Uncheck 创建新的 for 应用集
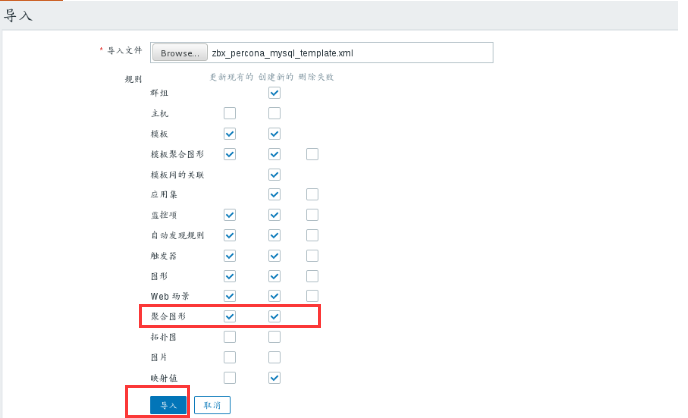 coord(274,194)
